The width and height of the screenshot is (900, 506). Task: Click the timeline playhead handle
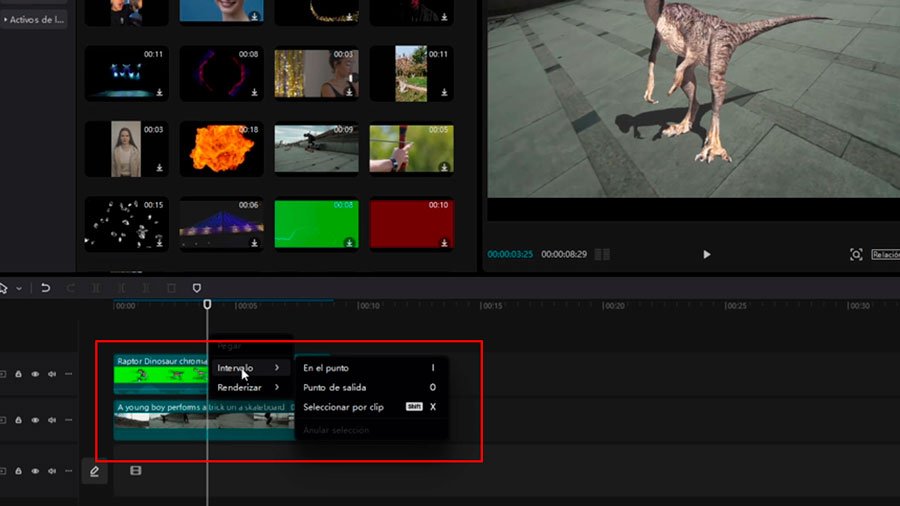[x=207, y=305]
